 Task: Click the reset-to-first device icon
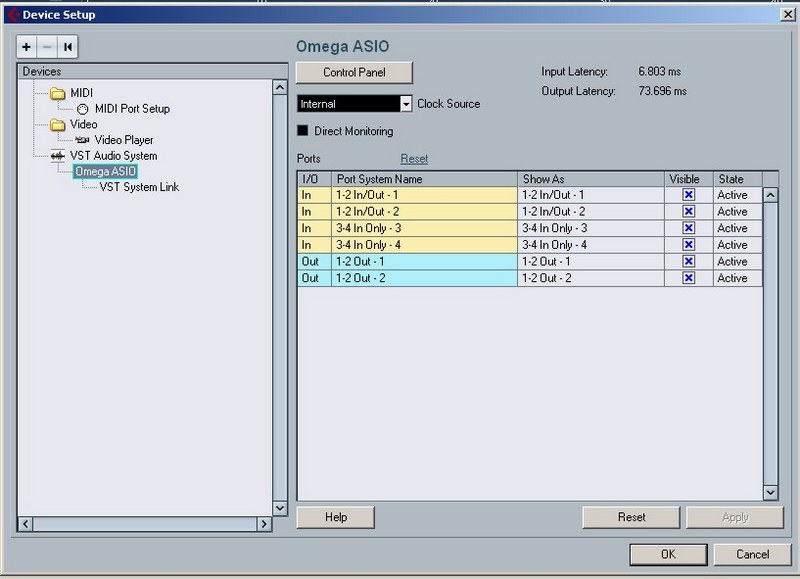click(x=67, y=47)
